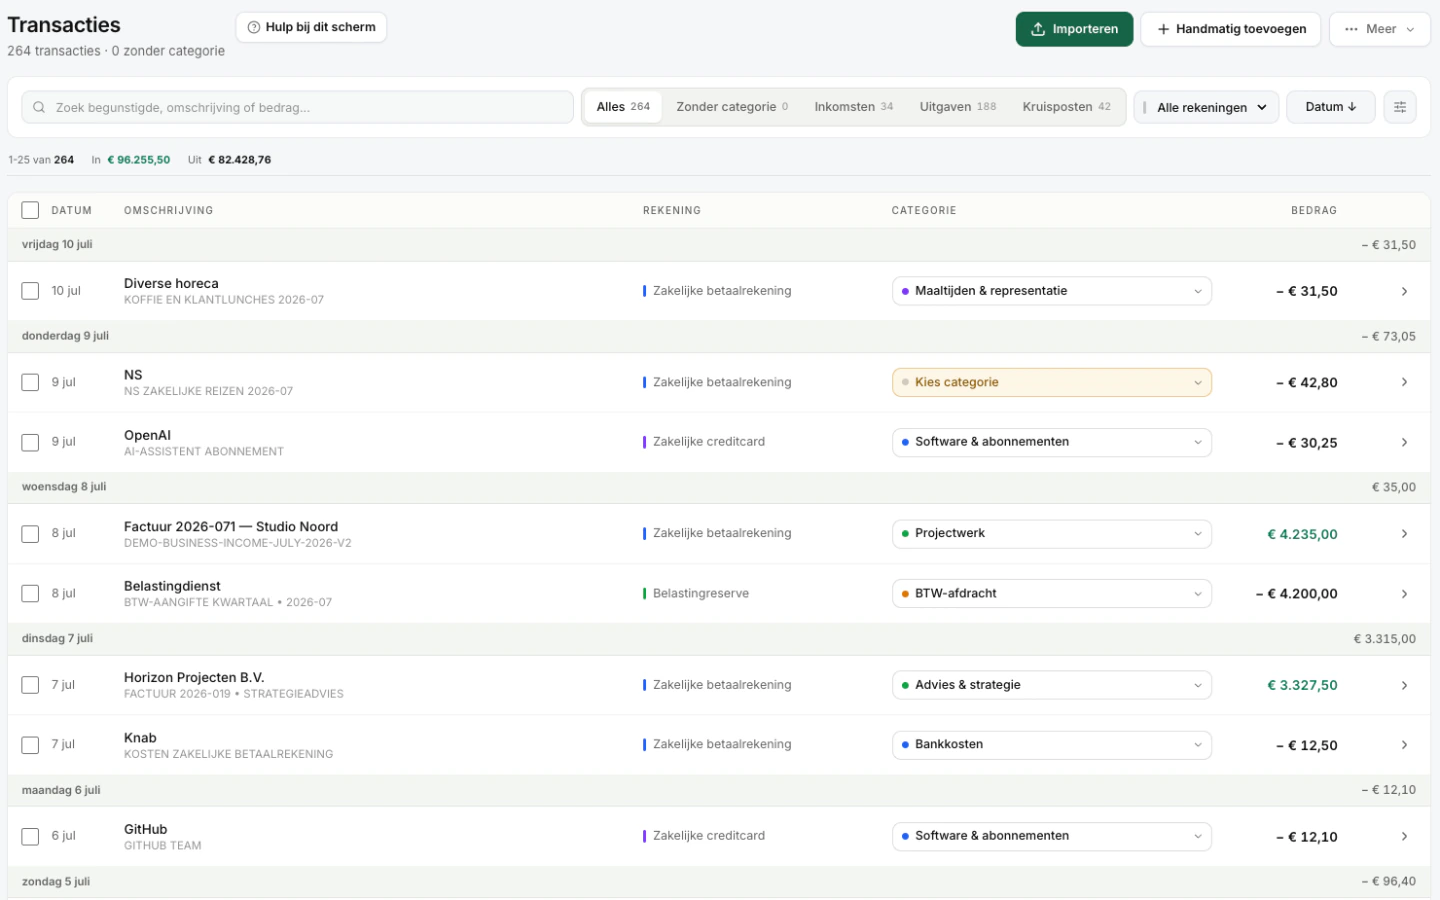
Task: Click Horizon Projecten B.V. description
Action: [x=194, y=678]
